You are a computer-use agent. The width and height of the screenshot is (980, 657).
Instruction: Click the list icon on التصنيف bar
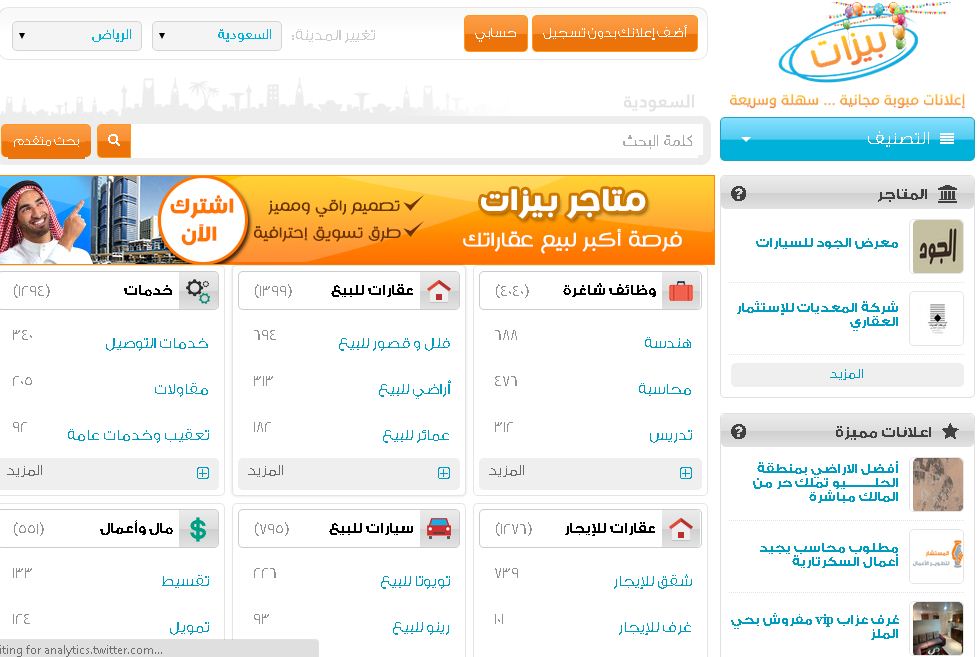(947, 139)
